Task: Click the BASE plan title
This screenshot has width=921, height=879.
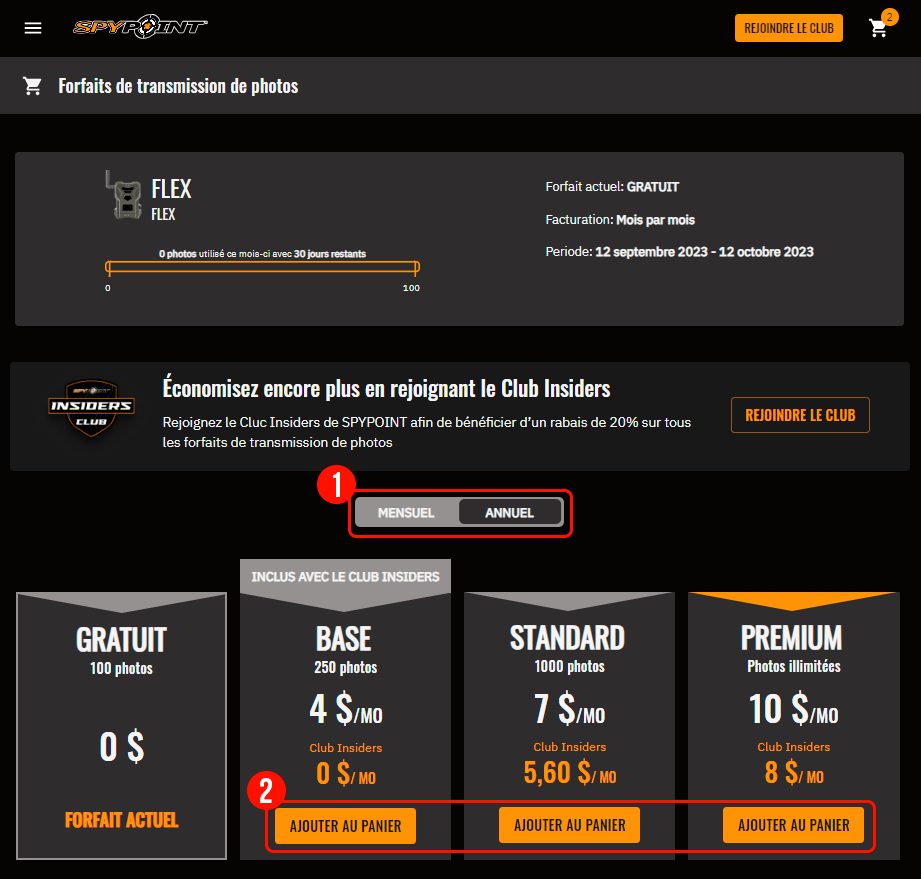Action: point(344,639)
